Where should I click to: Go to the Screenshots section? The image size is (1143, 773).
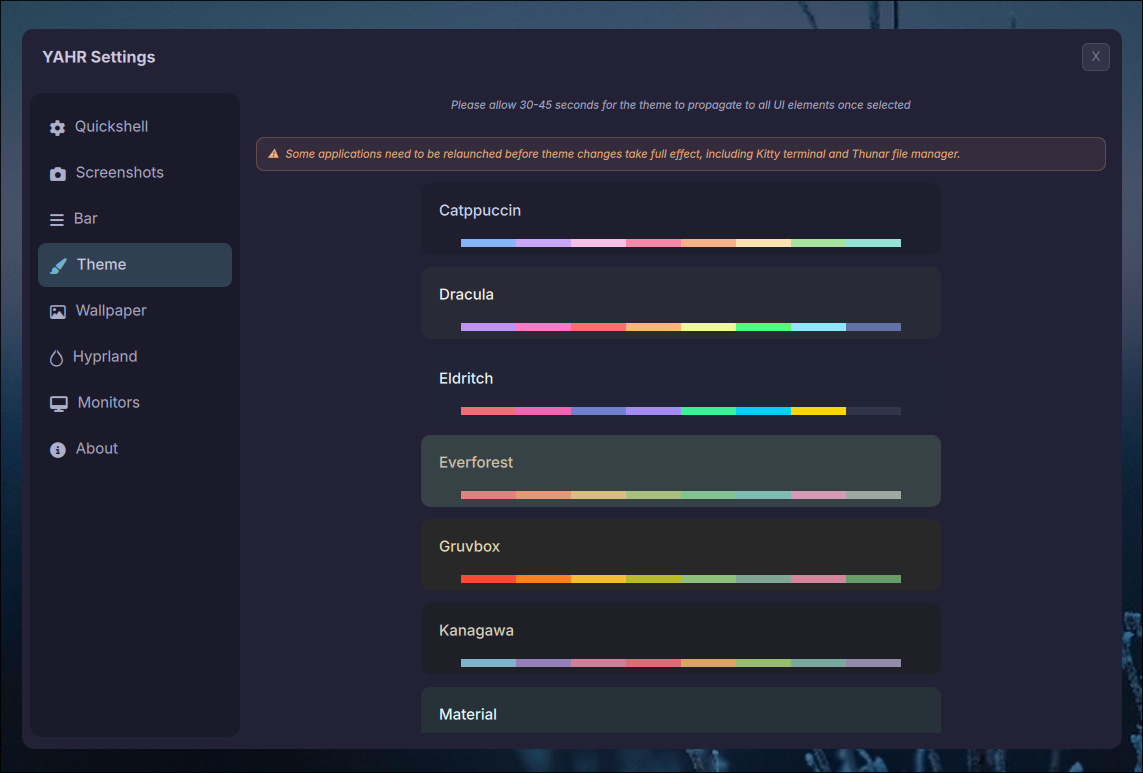point(135,173)
